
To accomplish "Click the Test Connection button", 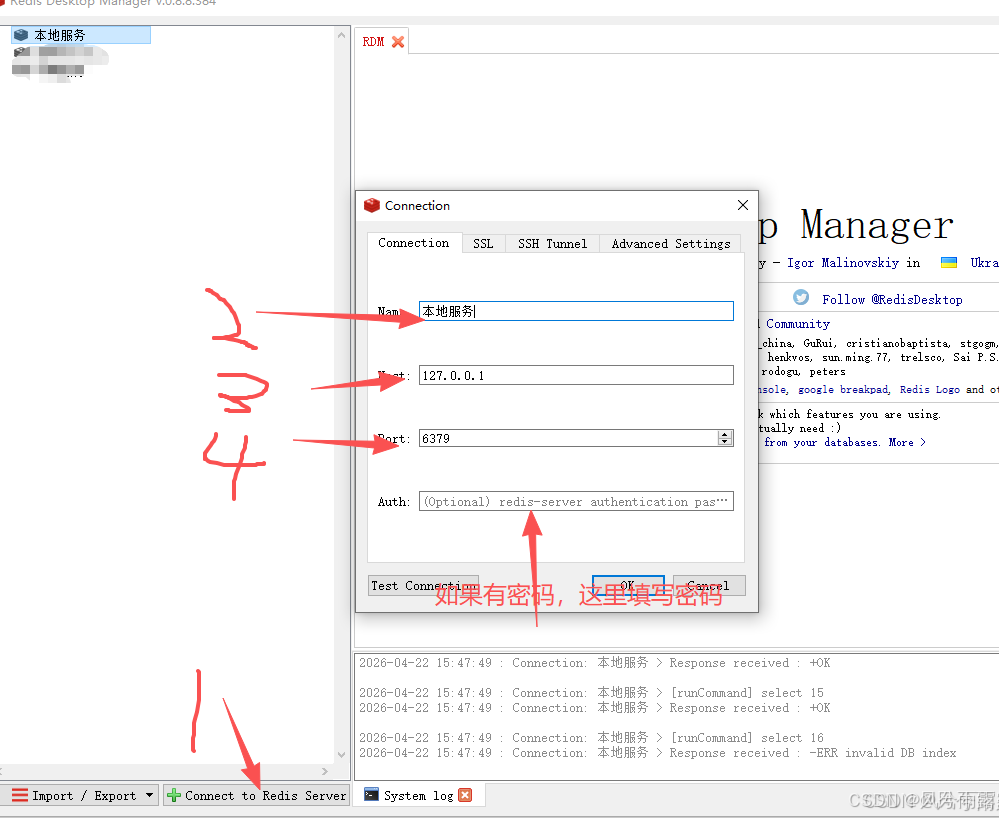I will [x=423, y=585].
